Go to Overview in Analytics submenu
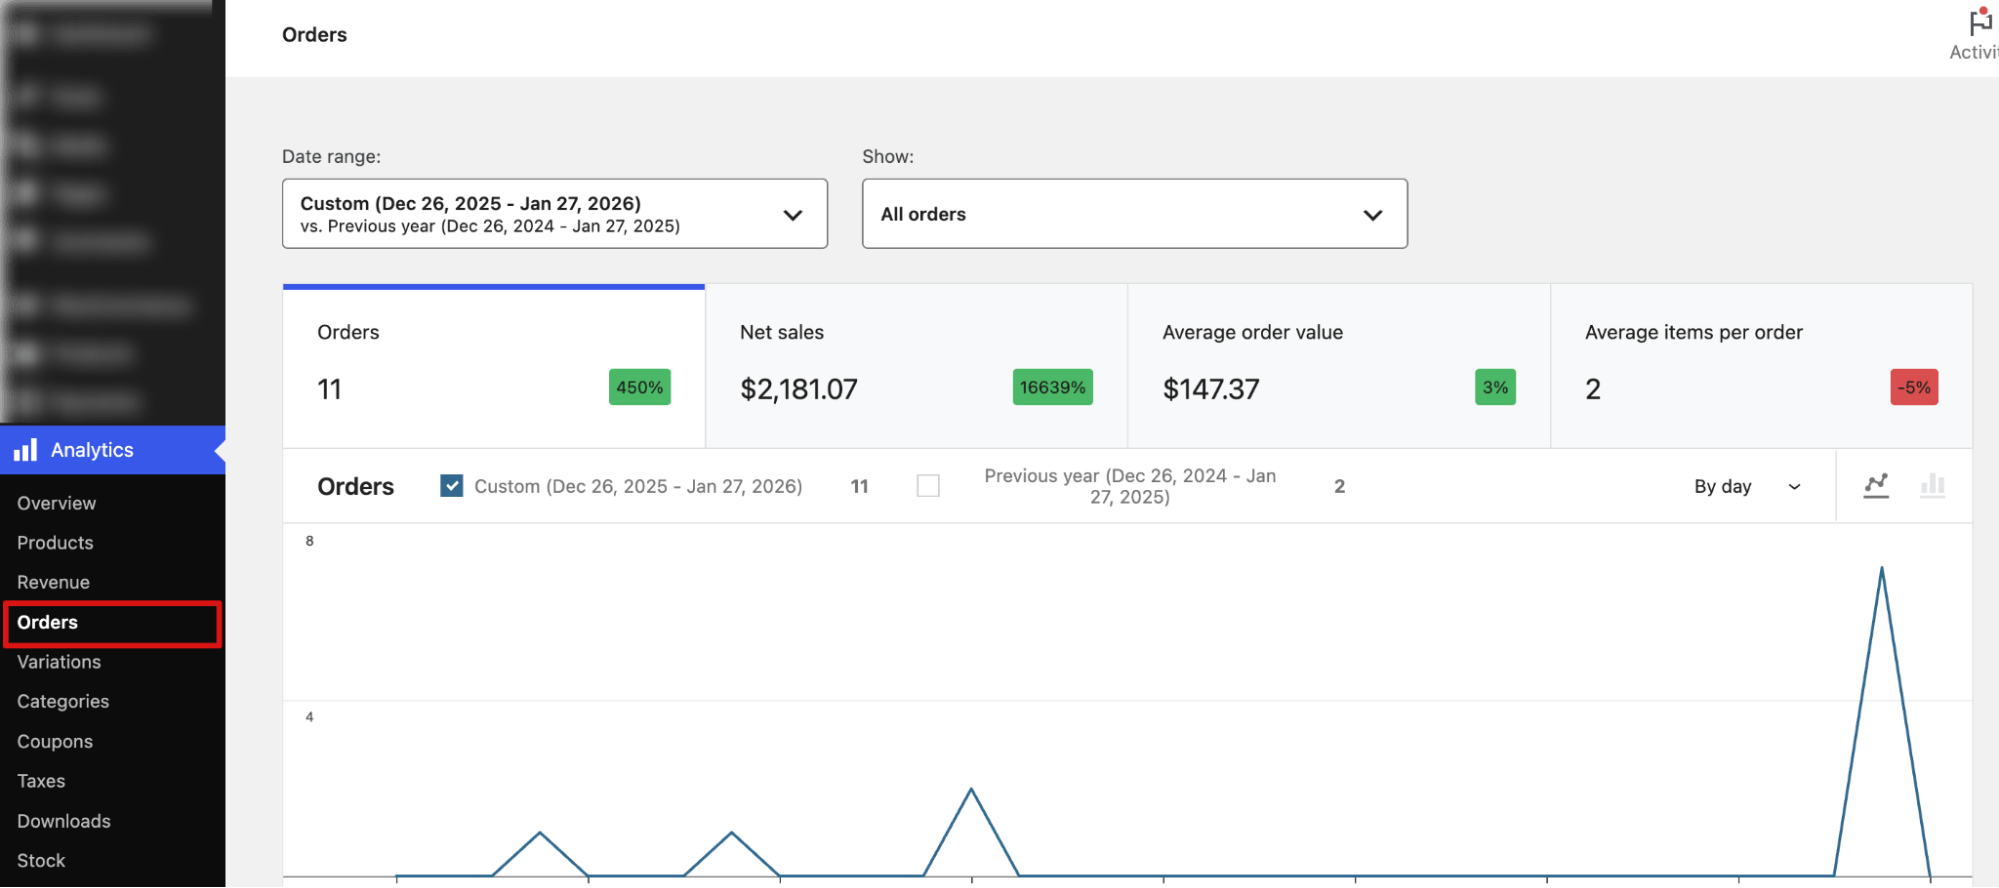The width and height of the screenshot is (1999, 888). point(56,503)
